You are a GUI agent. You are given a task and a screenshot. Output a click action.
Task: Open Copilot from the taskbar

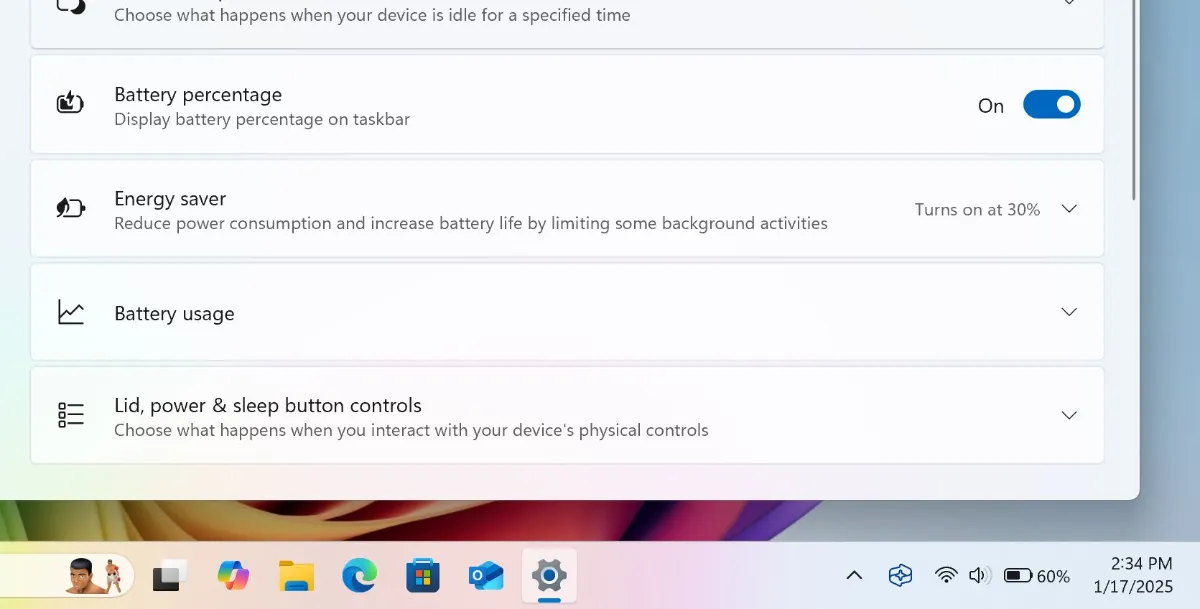click(x=233, y=575)
